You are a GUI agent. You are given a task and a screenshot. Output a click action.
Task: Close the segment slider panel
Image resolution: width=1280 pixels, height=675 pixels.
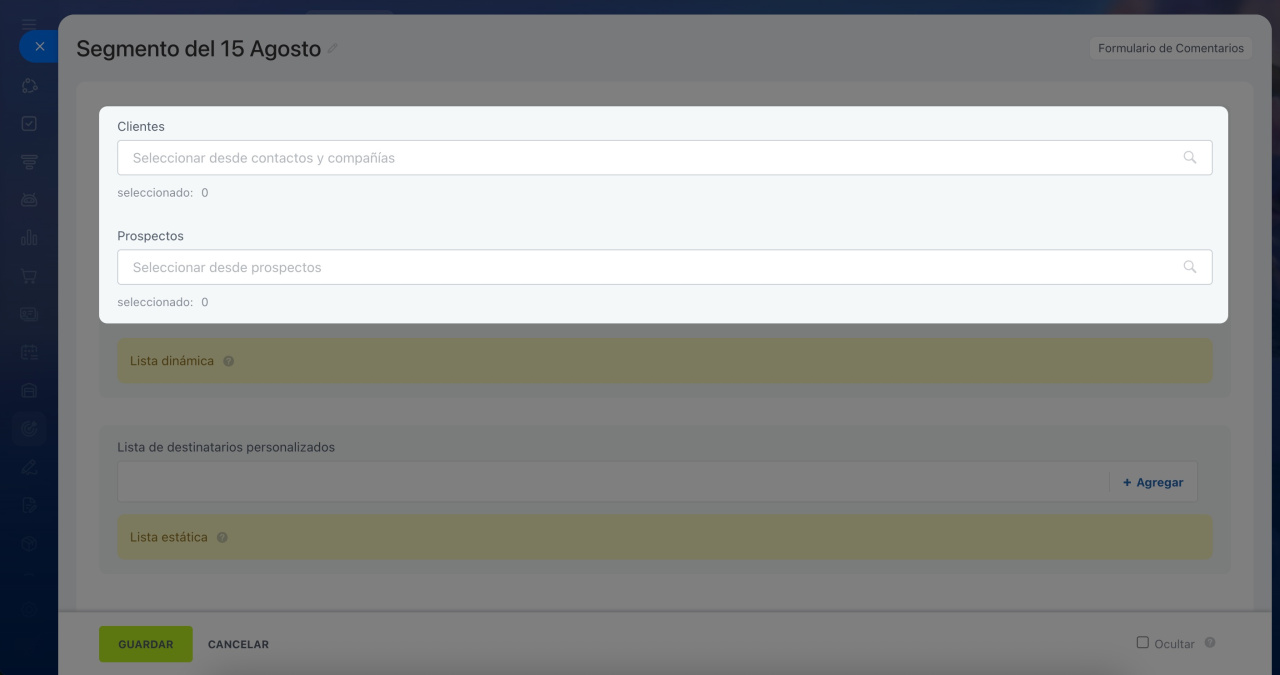click(x=39, y=46)
